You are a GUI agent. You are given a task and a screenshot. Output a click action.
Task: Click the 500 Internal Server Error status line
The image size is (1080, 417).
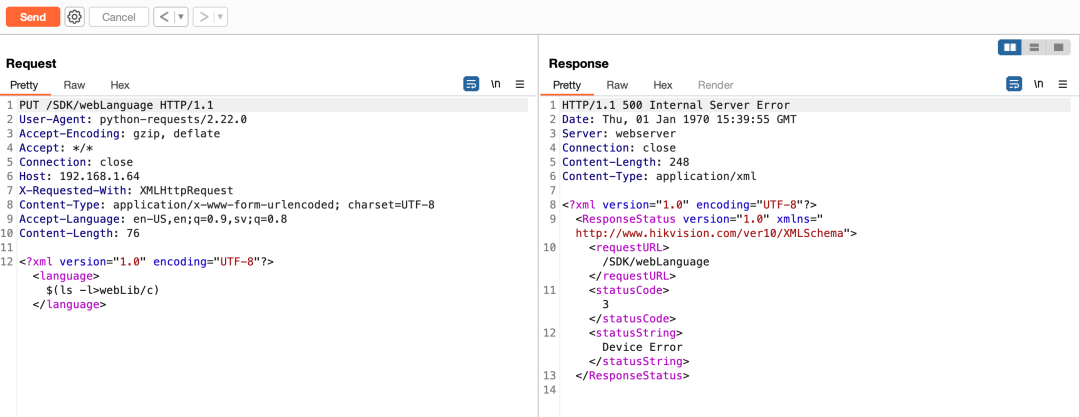tap(676, 105)
